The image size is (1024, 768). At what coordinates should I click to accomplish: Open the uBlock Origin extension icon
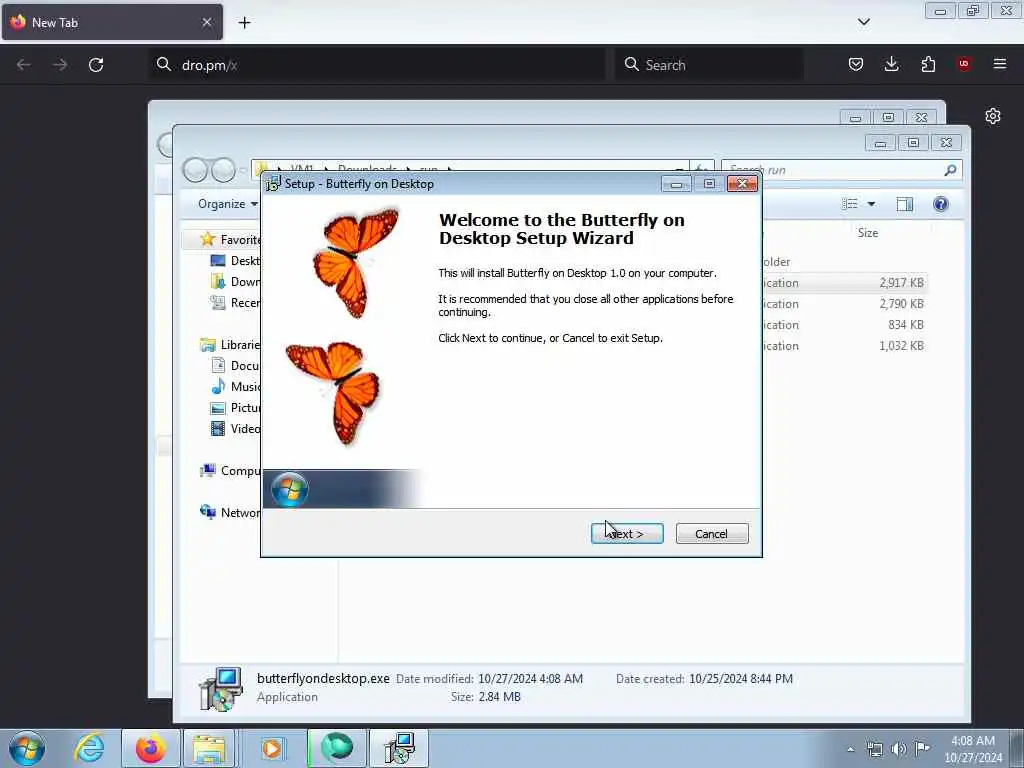963,64
